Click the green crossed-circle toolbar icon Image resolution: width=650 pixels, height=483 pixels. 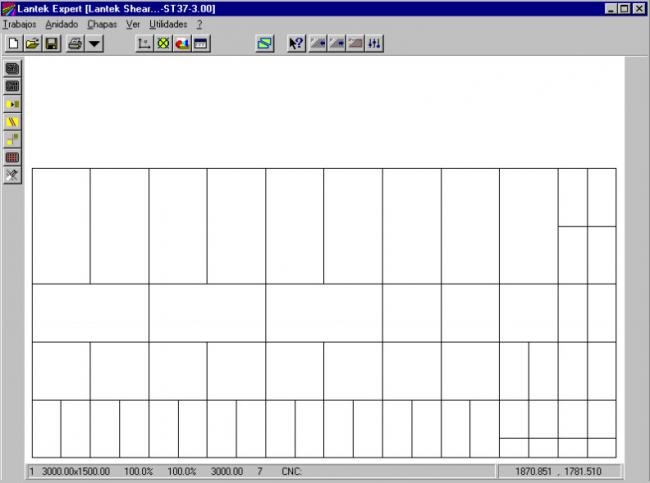coord(163,44)
